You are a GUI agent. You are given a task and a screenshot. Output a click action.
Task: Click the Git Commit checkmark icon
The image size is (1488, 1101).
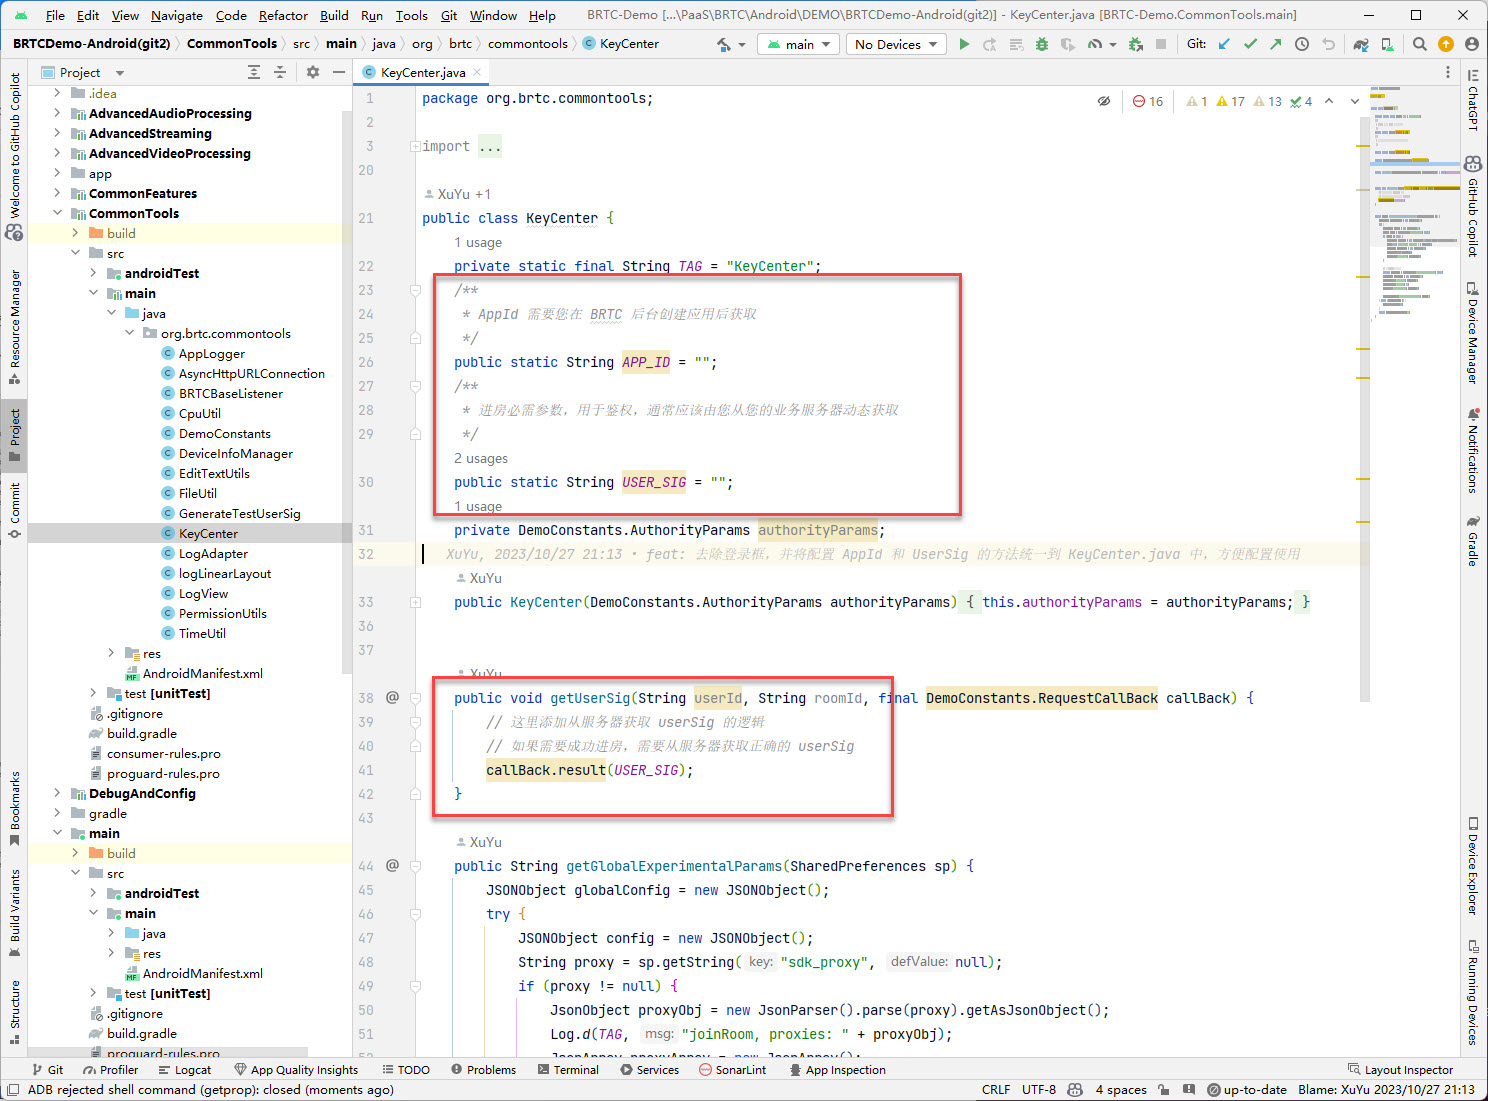click(1250, 44)
